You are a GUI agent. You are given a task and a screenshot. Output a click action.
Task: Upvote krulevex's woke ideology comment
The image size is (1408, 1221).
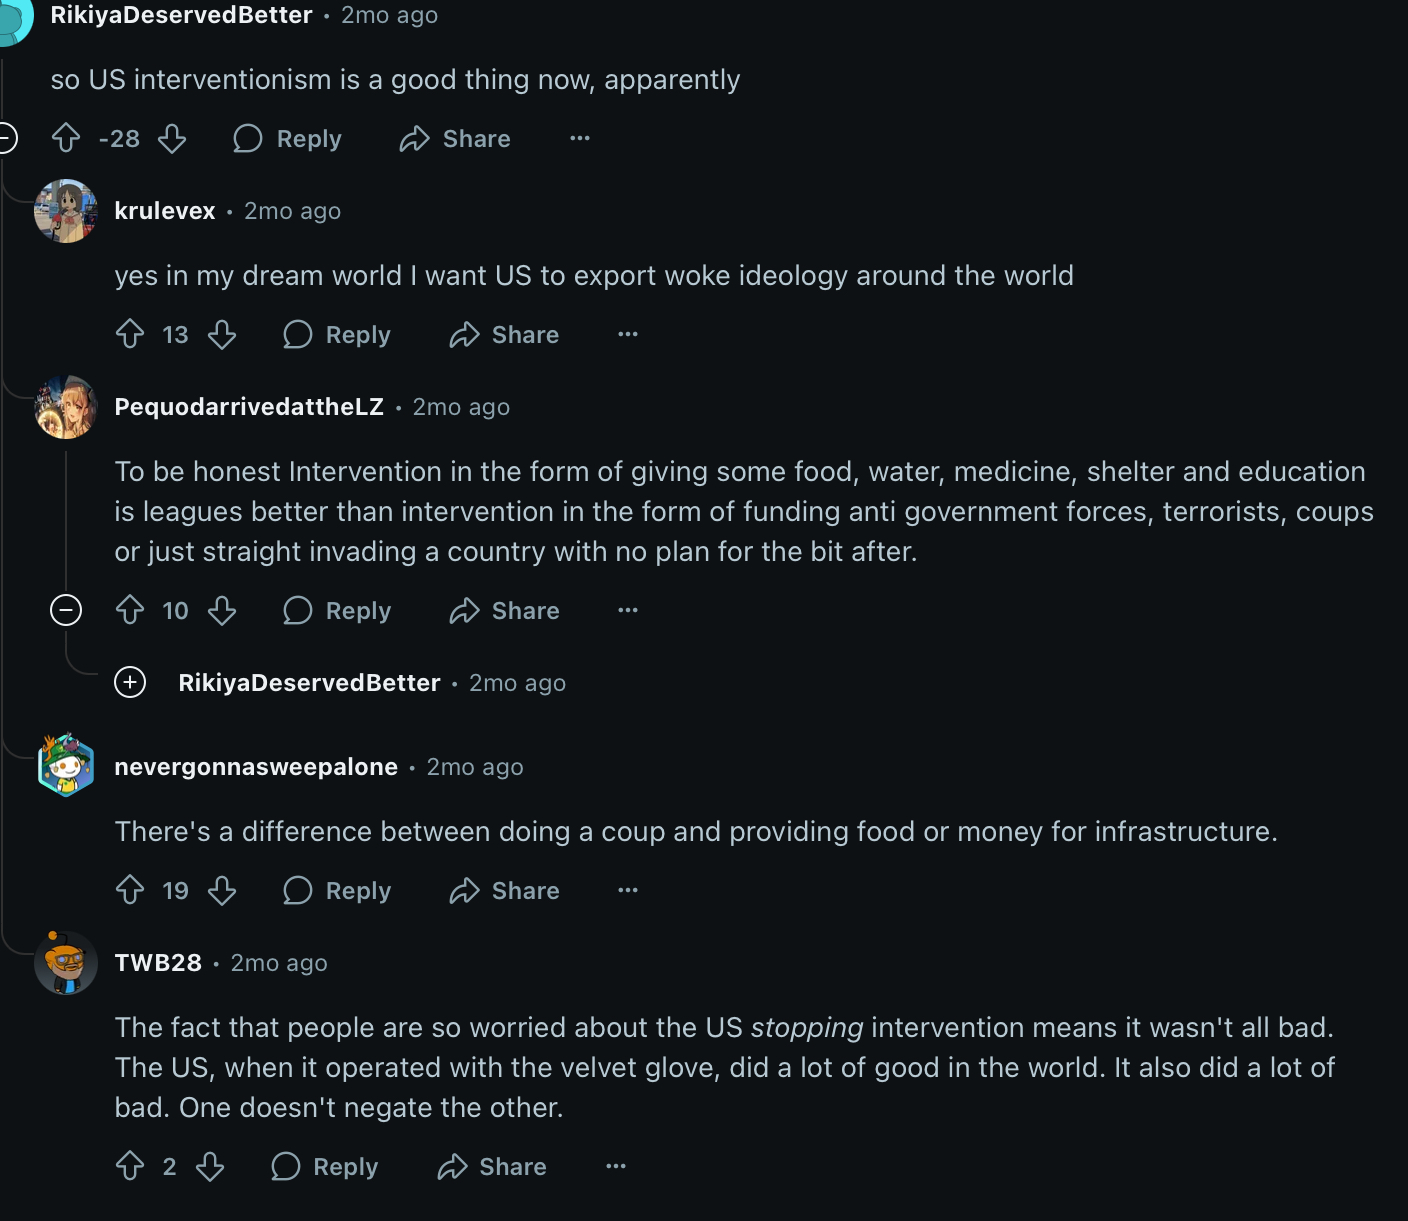[x=130, y=334]
